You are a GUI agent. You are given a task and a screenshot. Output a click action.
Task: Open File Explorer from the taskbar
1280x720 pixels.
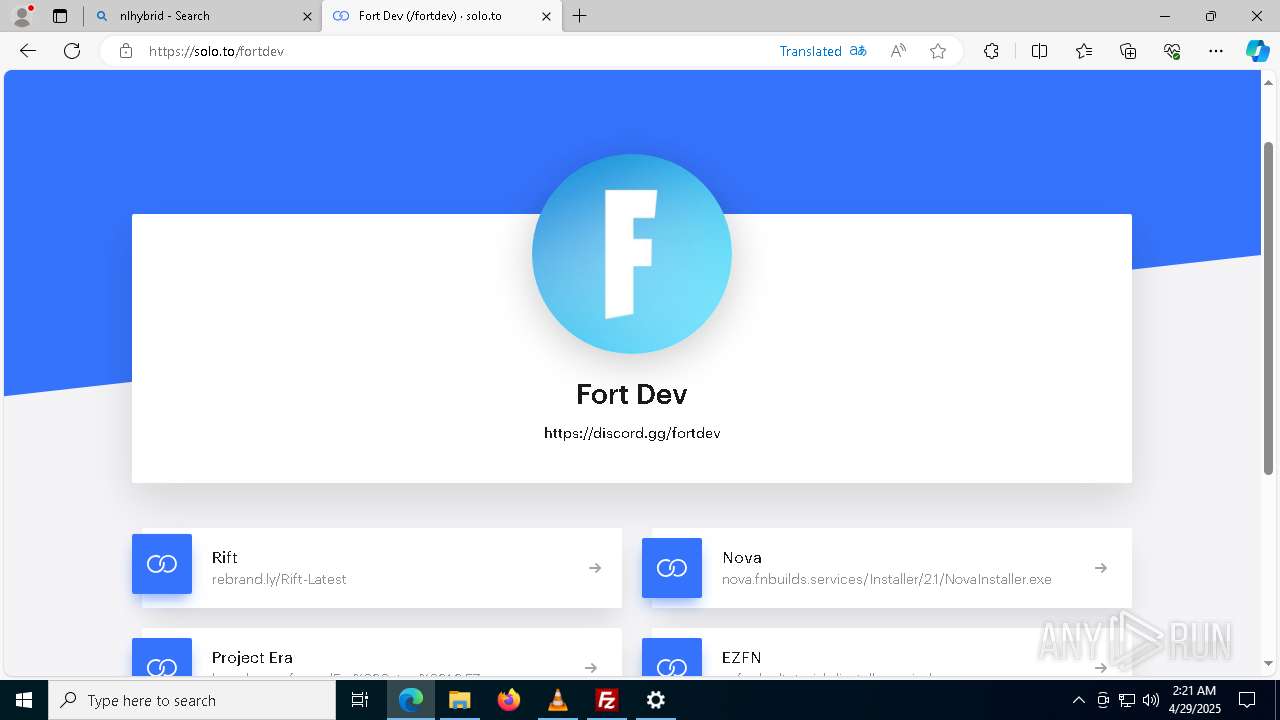pos(460,700)
